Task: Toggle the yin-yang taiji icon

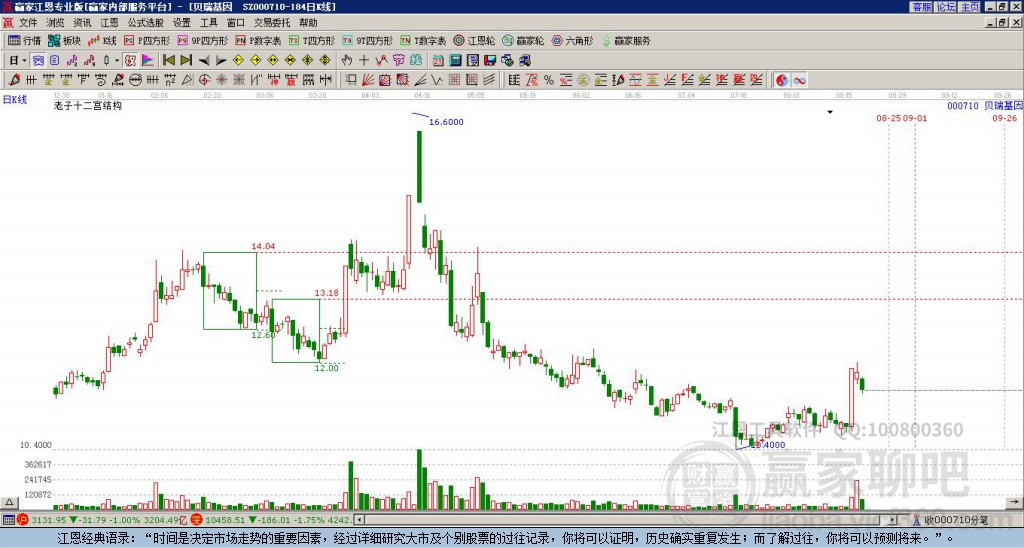Action: click(782, 80)
